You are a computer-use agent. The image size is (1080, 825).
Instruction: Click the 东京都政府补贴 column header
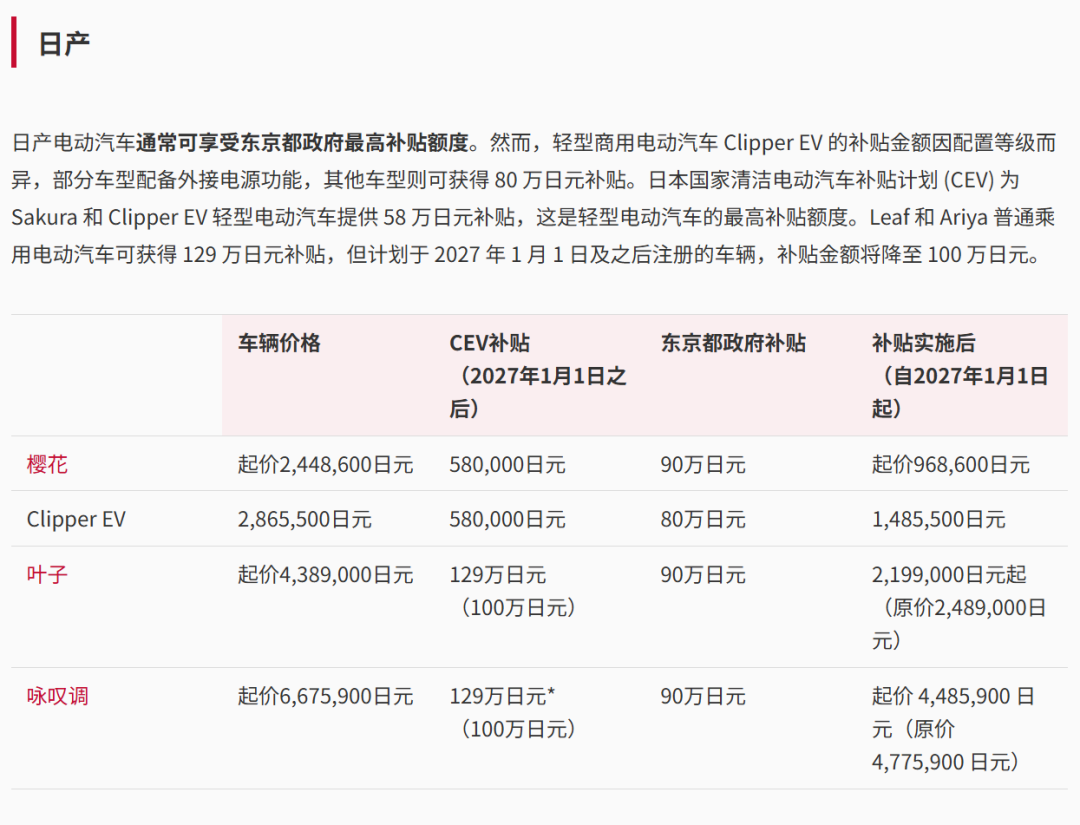click(x=733, y=343)
